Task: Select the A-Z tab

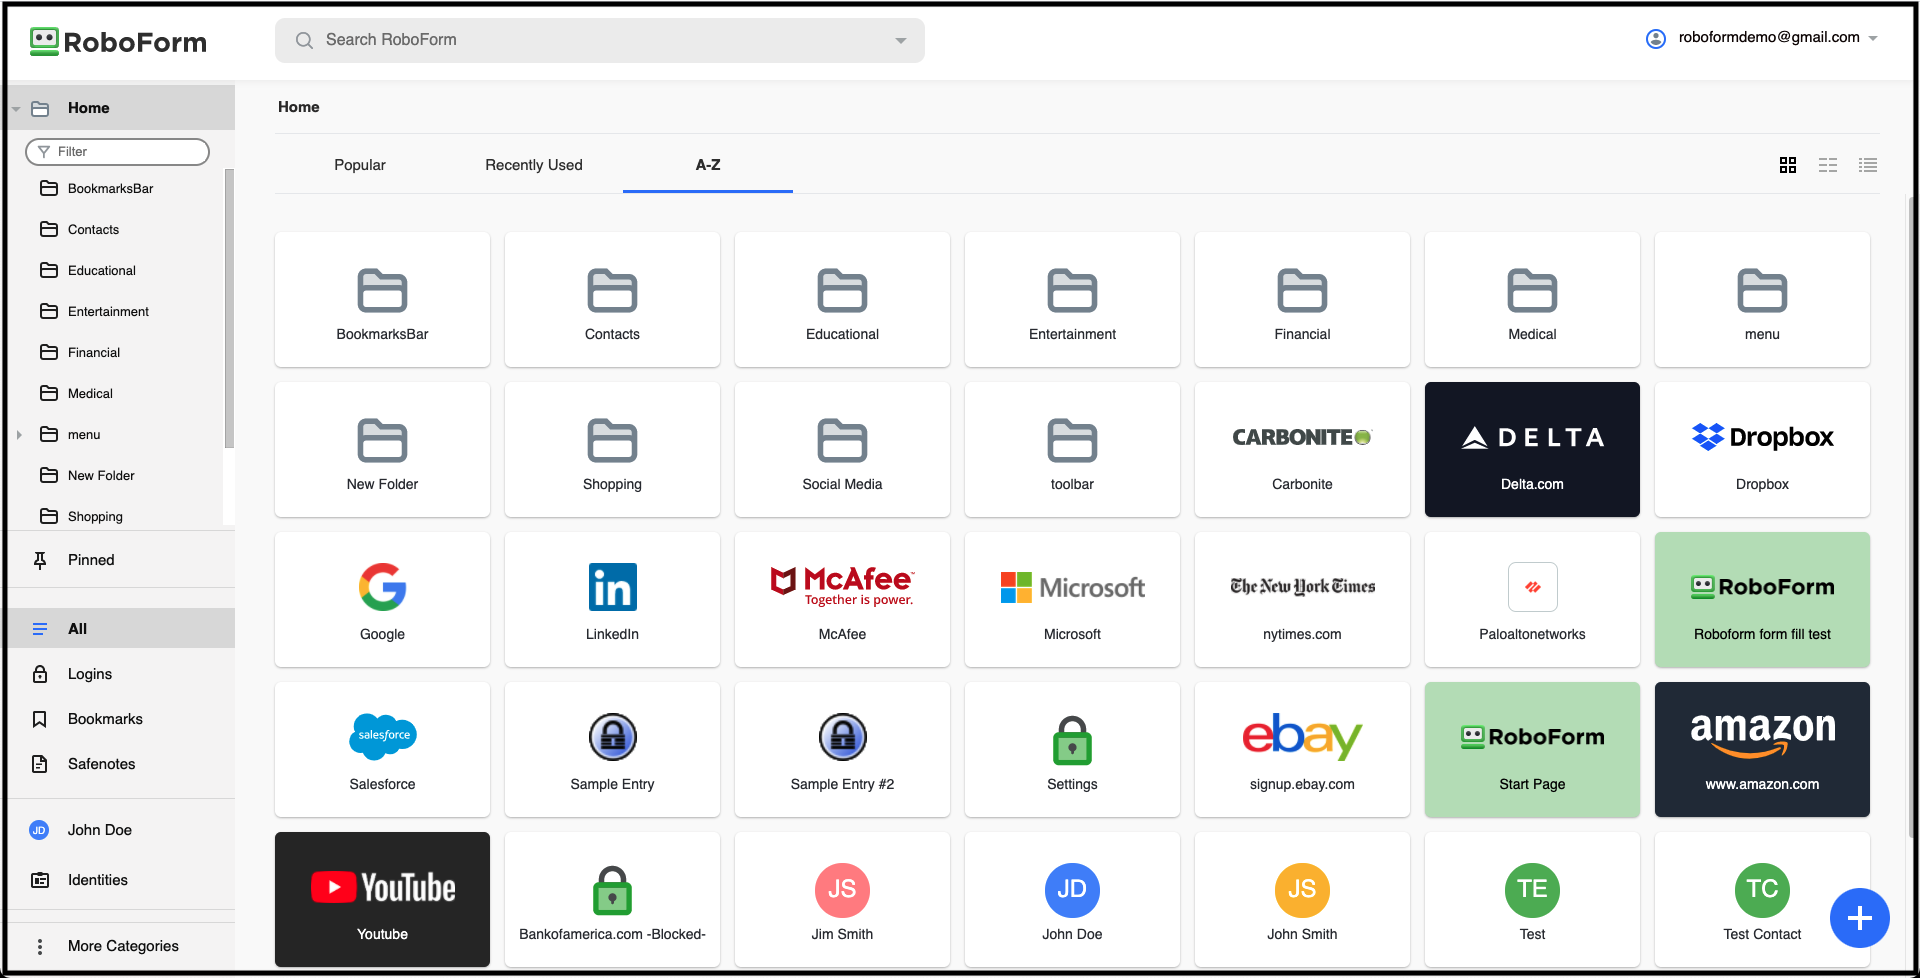Action: (708, 165)
